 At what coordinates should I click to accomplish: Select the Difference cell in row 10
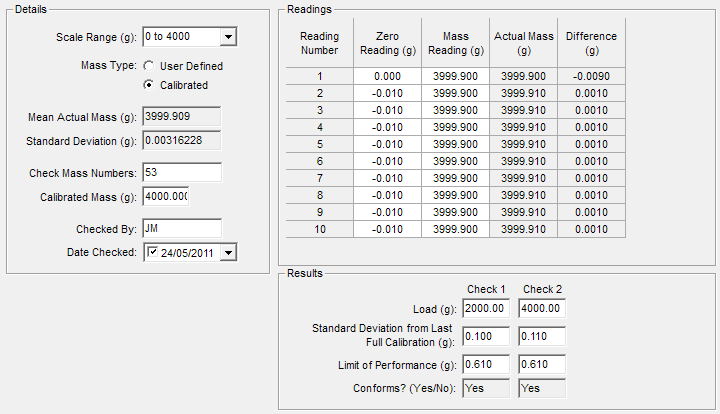pos(591,229)
